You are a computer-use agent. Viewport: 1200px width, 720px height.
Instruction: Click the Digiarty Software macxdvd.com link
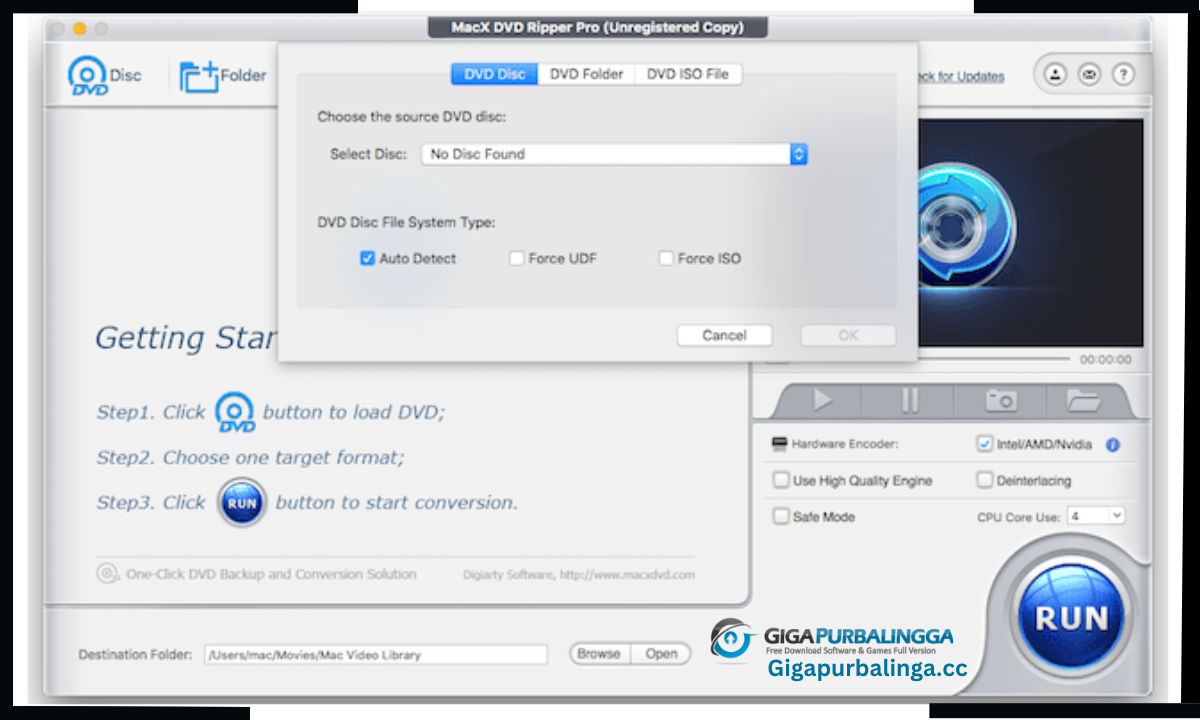tap(578, 575)
